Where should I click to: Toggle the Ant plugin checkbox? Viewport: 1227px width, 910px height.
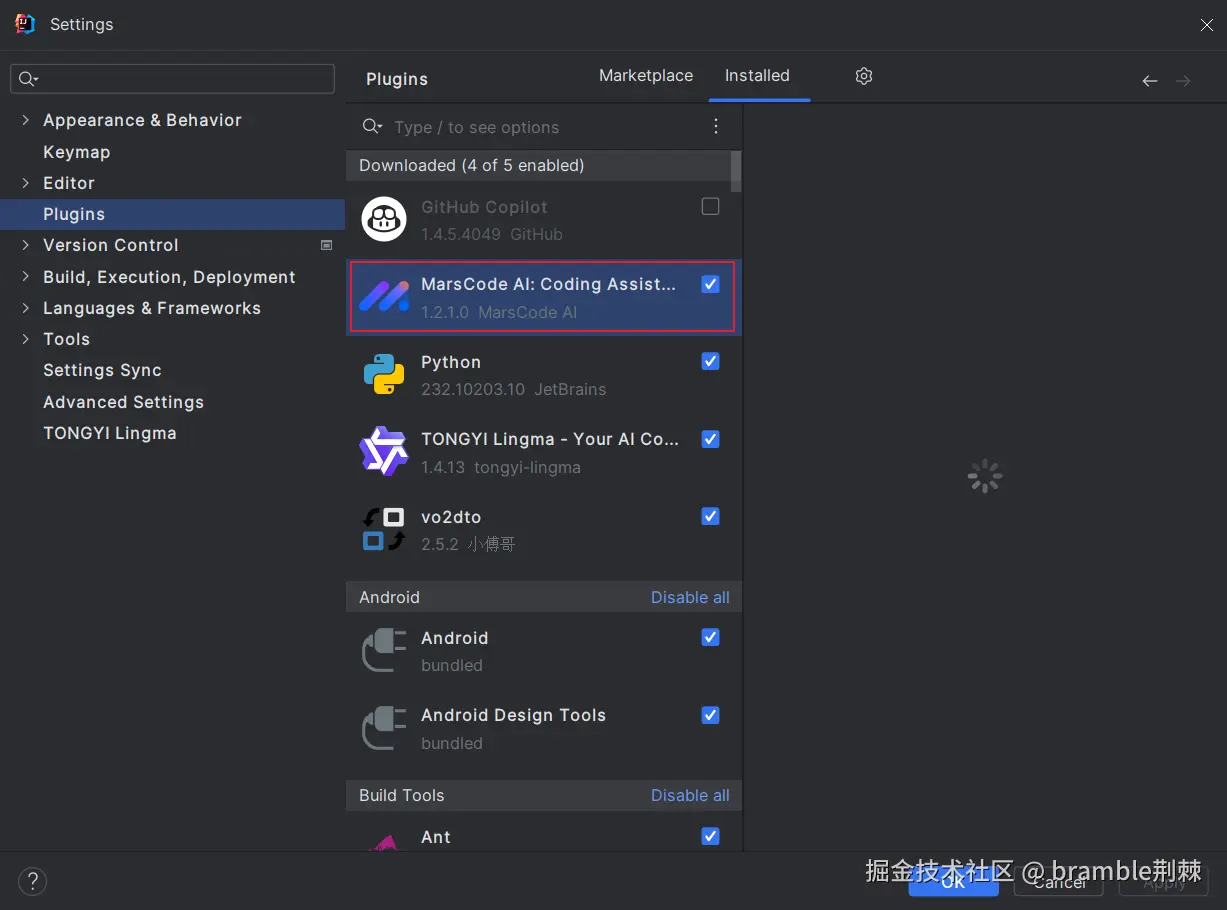[x=710, y=836]
